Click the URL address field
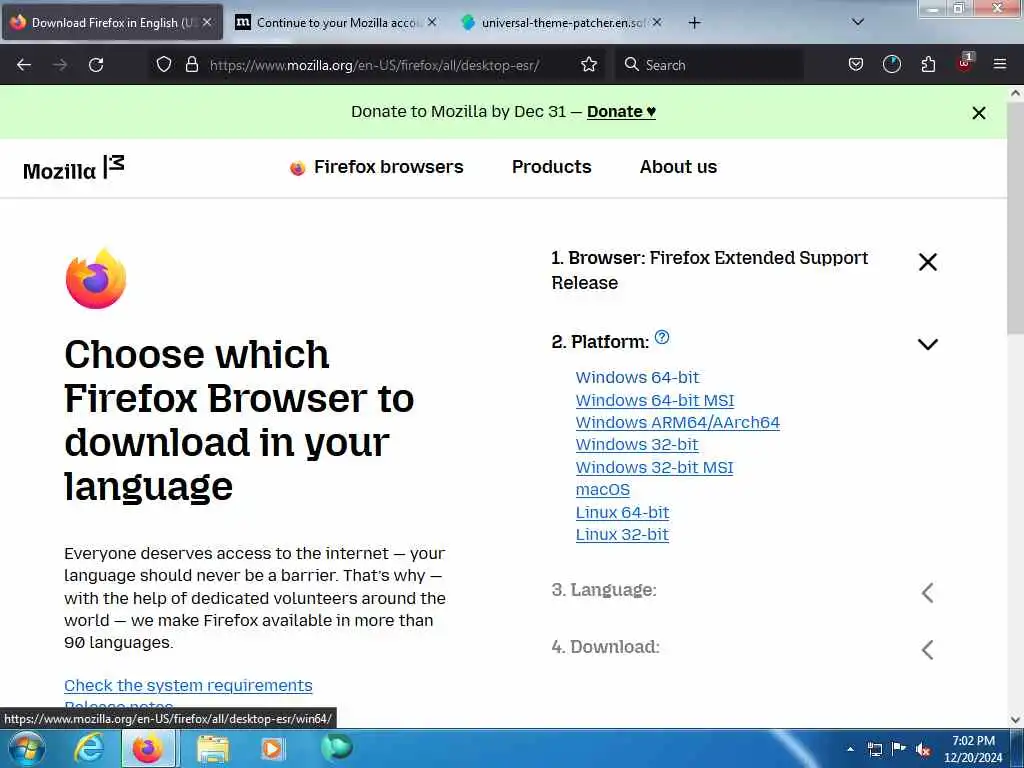 point(374,65)
